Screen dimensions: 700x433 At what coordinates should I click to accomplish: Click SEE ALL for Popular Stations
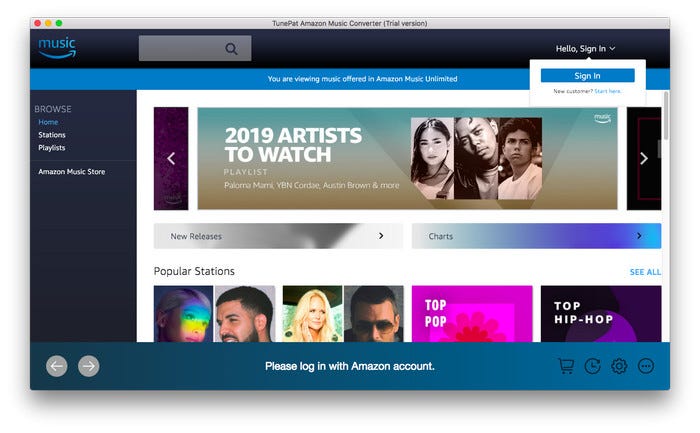tap(645, 272)
